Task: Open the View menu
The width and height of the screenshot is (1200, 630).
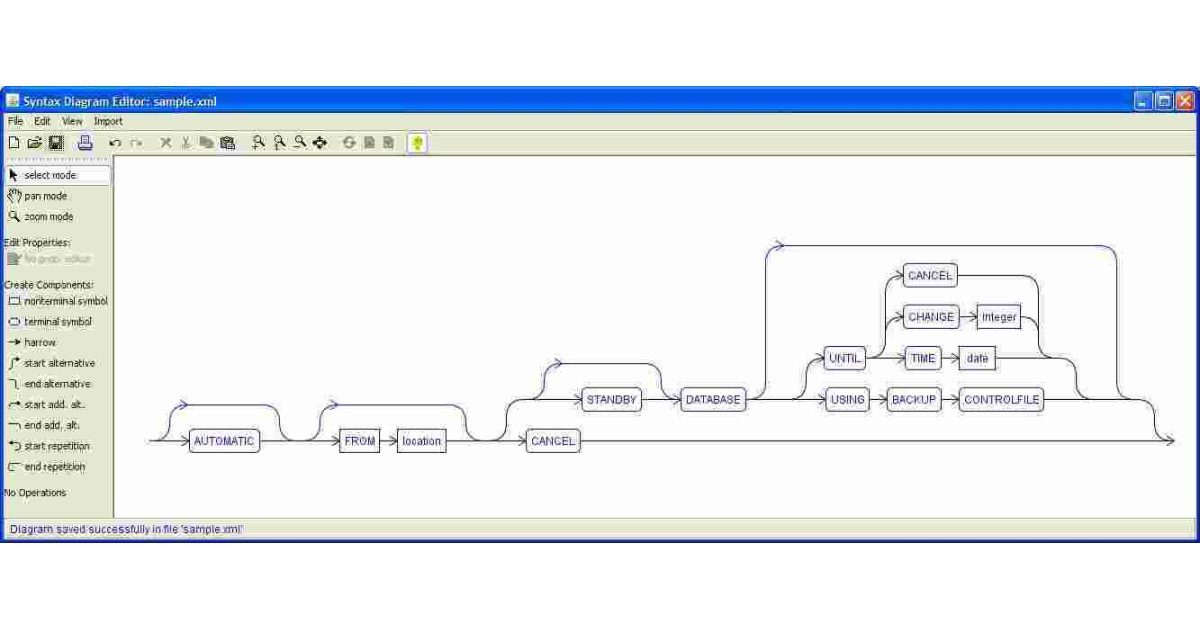Action: (x=72, y=121)
